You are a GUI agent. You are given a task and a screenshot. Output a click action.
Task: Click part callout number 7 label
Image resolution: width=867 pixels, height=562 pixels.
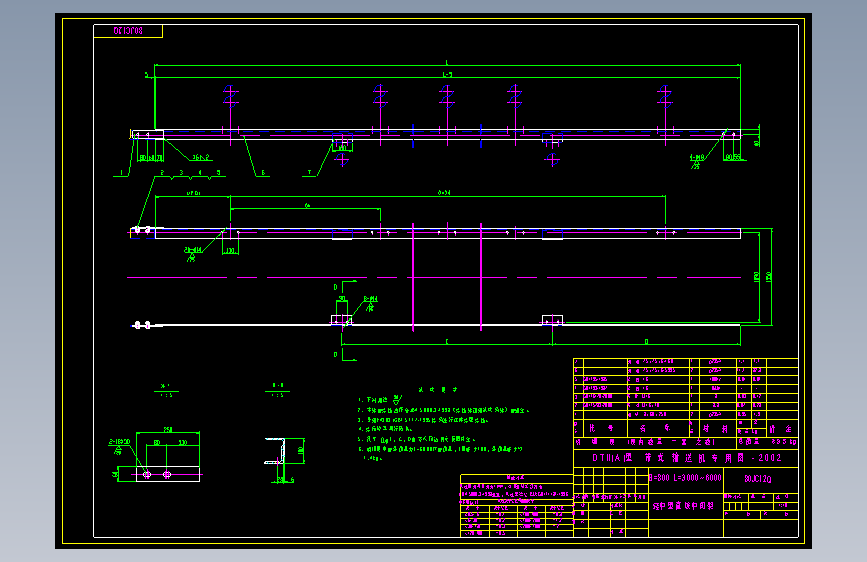[310, 173]
